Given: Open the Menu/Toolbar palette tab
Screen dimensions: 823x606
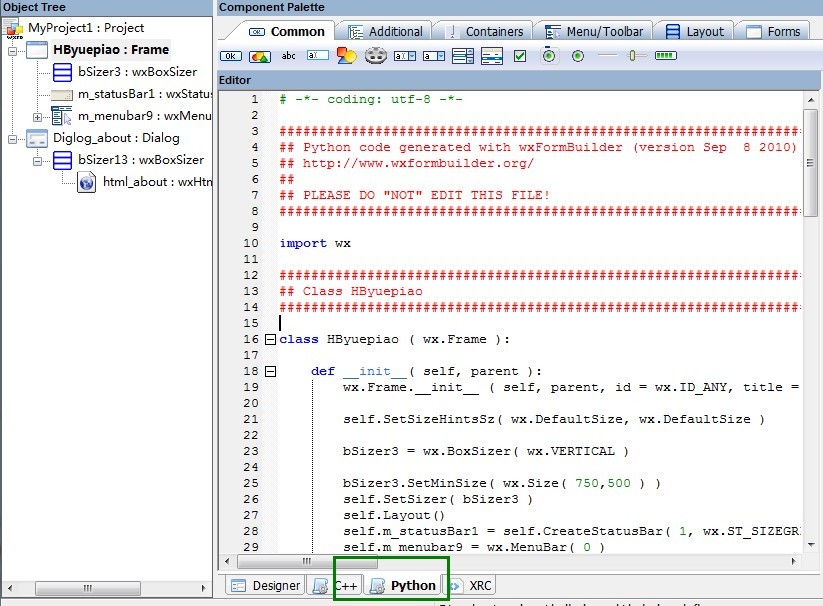Looking at the screenshot, I should [x=594, y=31].
